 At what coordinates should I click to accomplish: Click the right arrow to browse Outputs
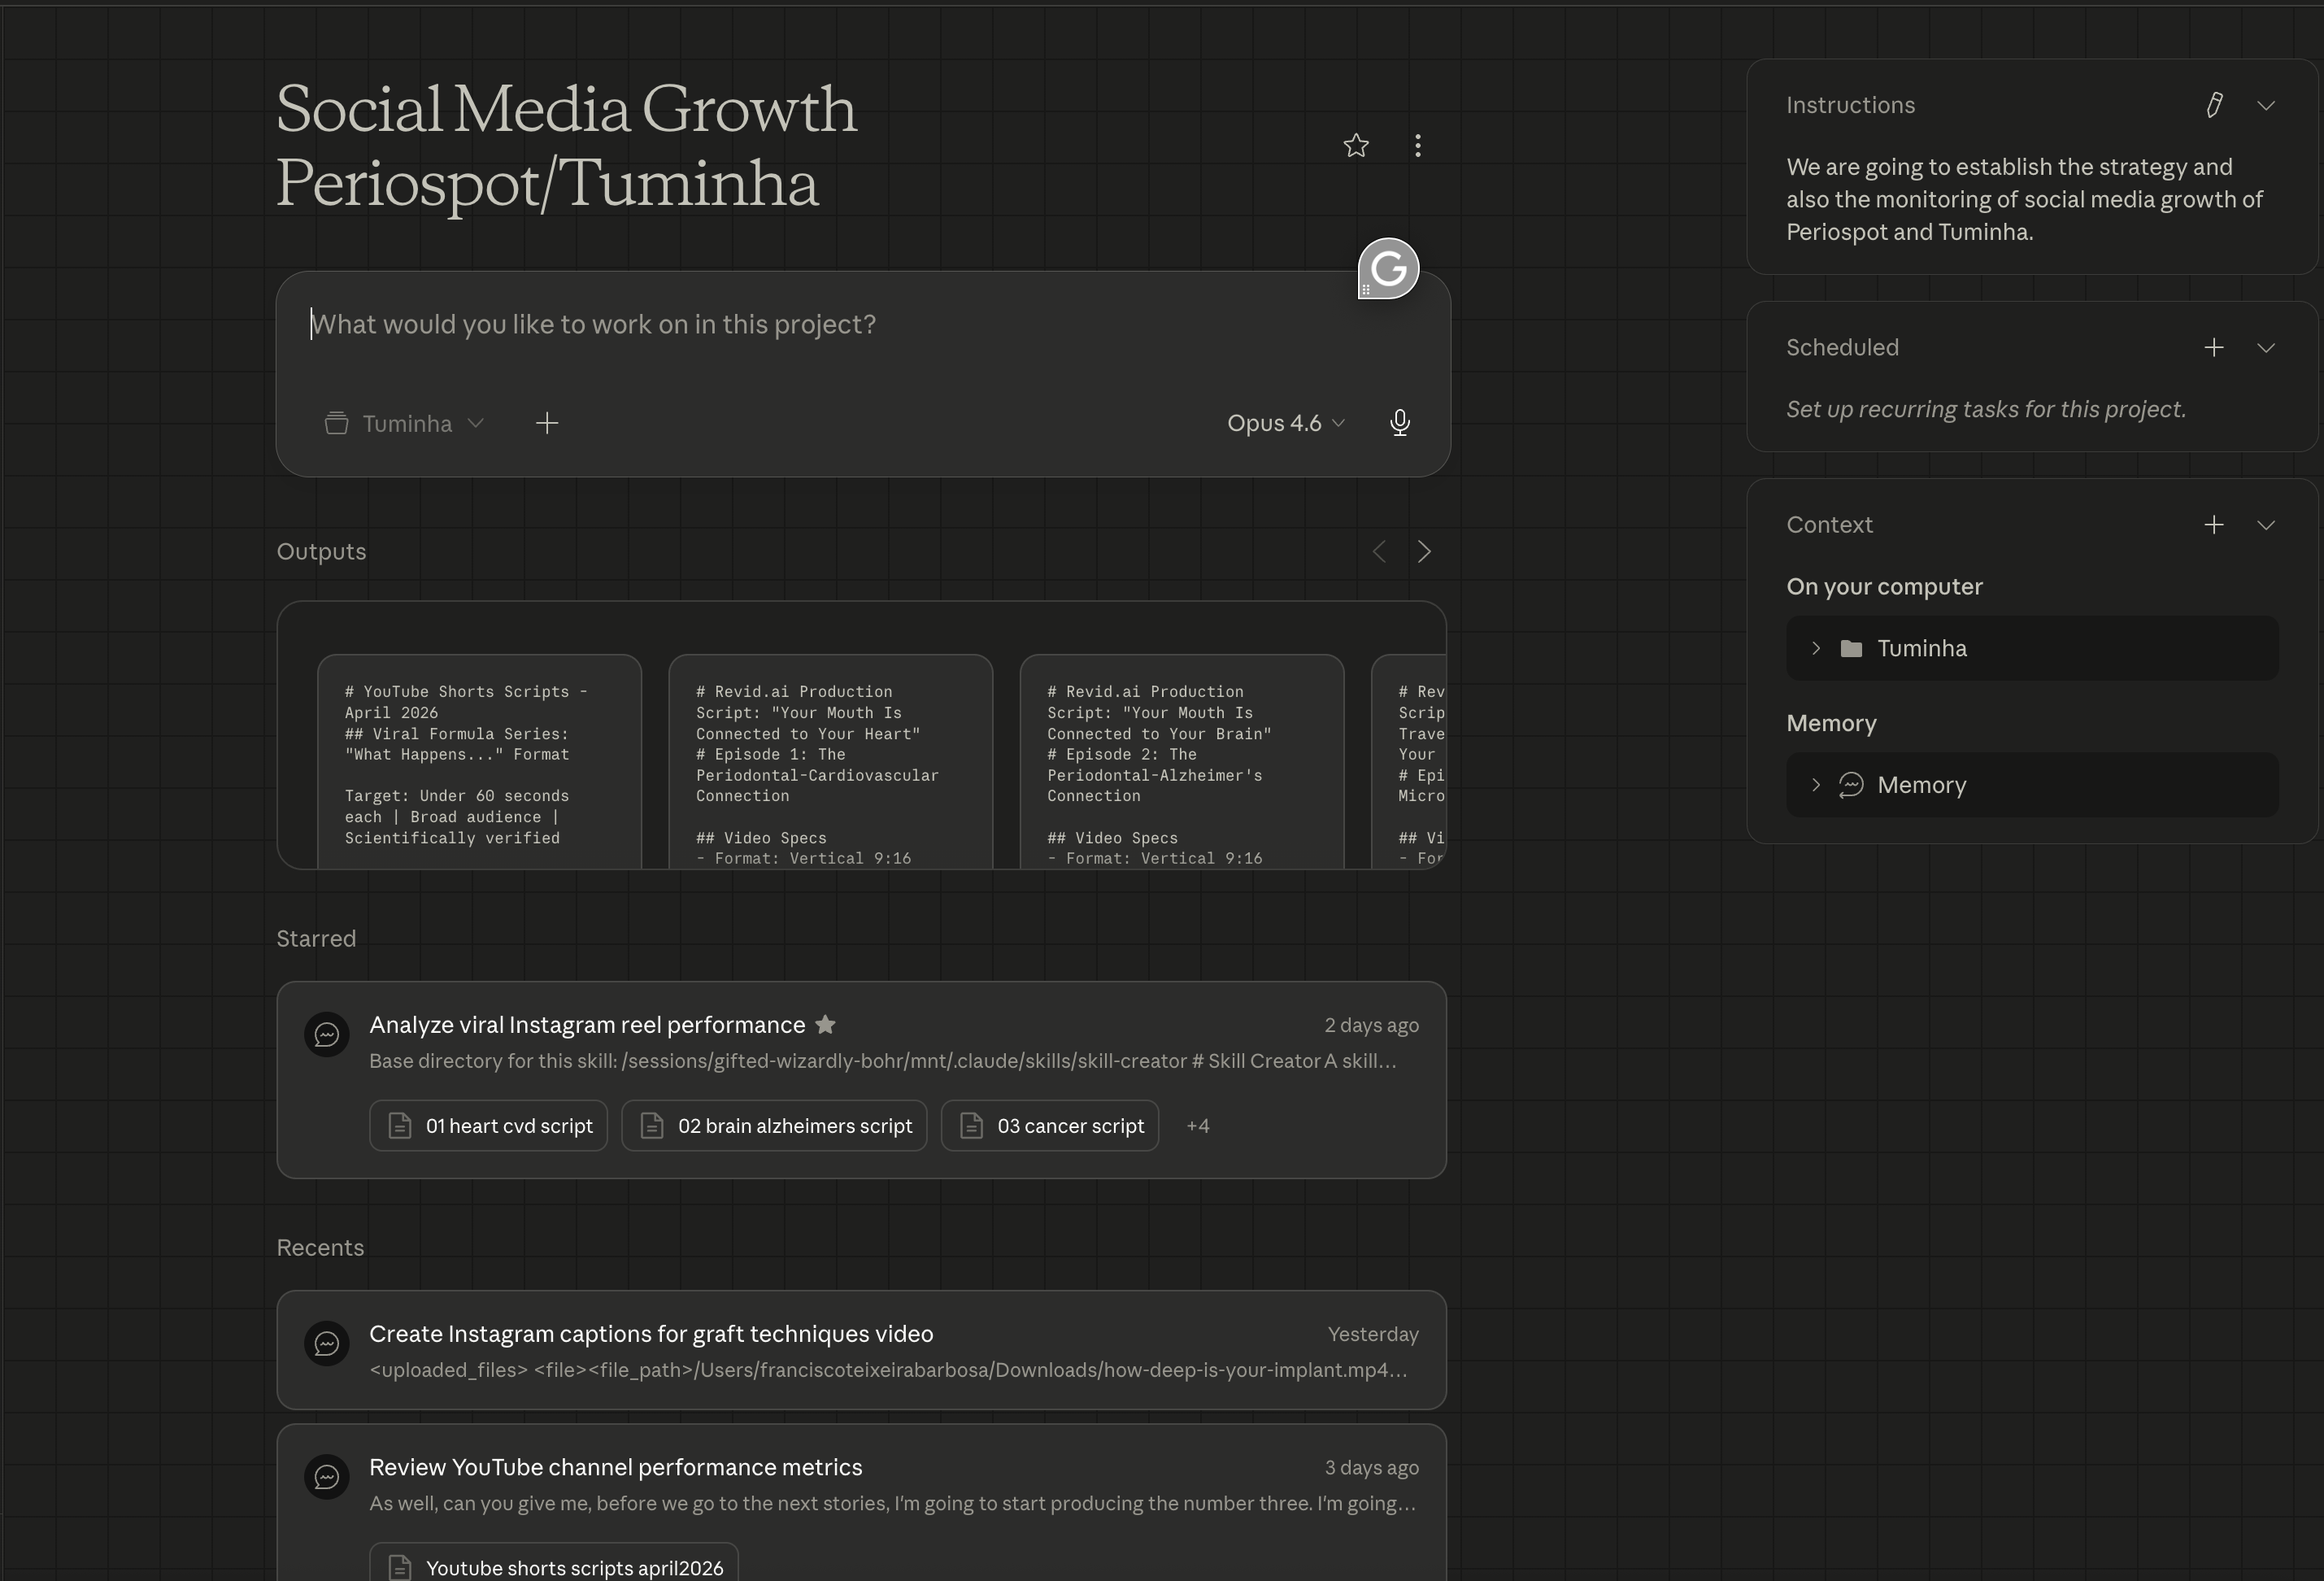tap(1424, 551)
